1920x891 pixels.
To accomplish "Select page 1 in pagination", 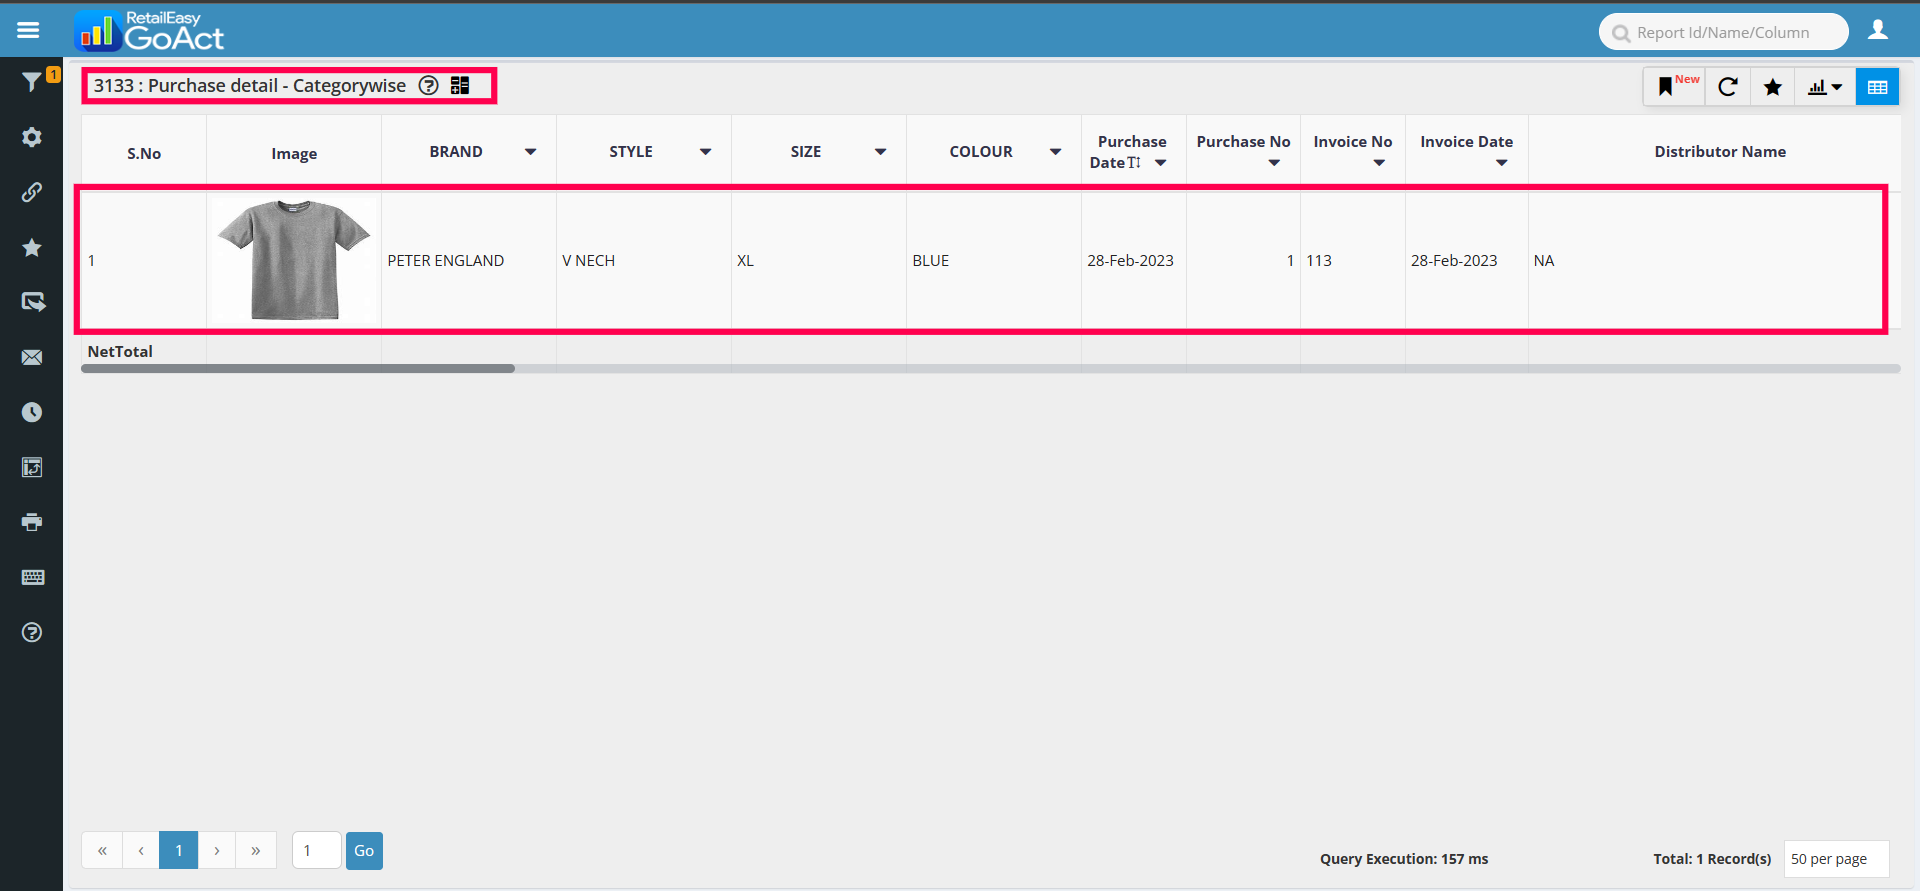I will (179, 851).
